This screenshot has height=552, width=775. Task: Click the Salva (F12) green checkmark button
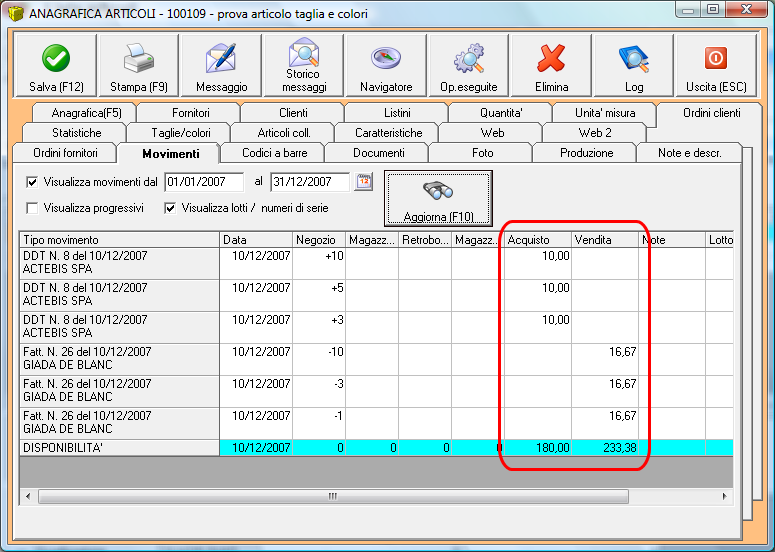[56, 65]
